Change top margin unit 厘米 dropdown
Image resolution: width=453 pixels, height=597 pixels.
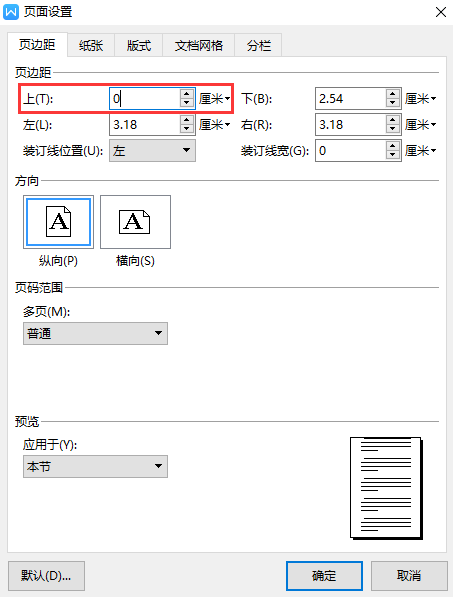click(214, 99)
